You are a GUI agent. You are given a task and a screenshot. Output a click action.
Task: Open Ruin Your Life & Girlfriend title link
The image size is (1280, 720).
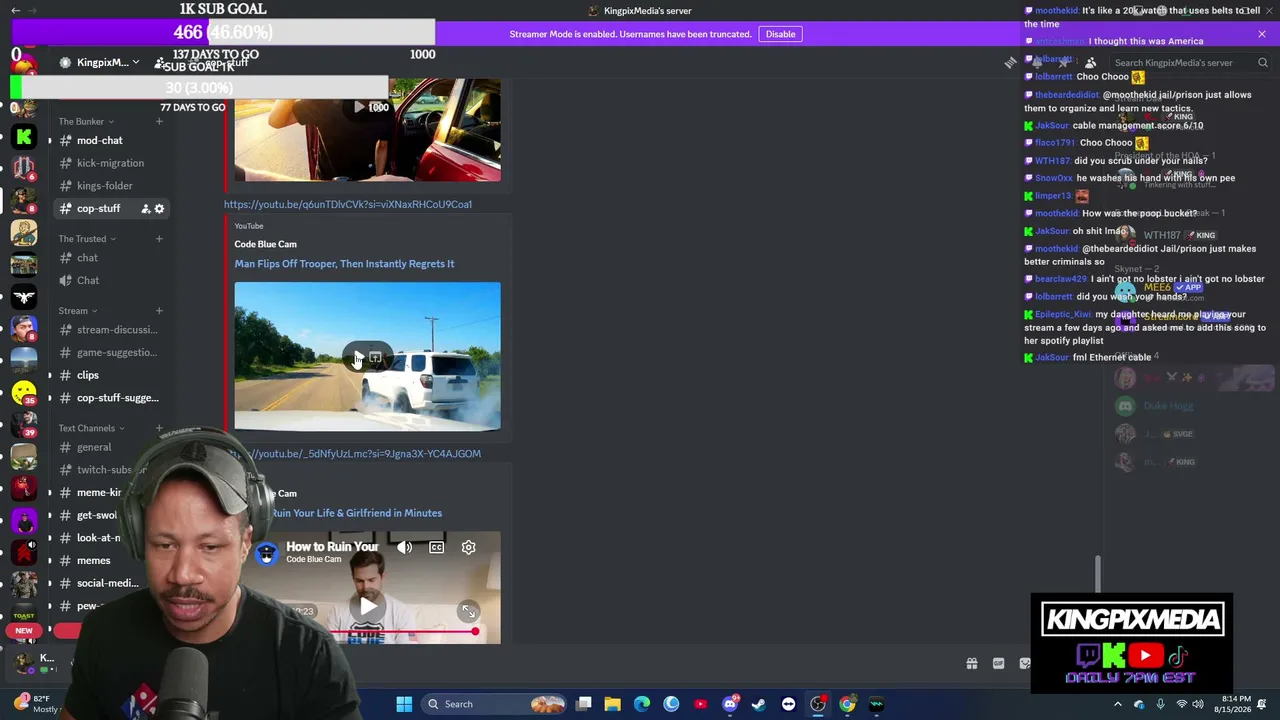pyautogui.click(x=356, y=513)
